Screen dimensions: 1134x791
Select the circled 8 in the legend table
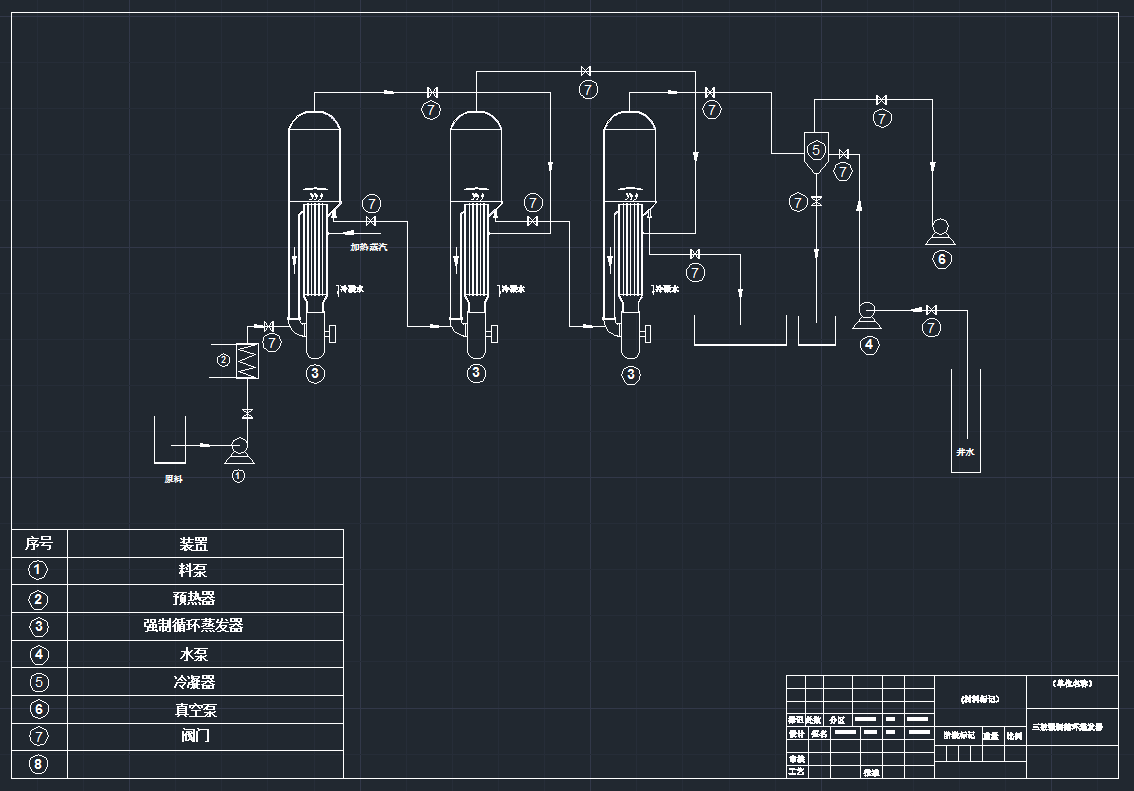pos(38,764)
